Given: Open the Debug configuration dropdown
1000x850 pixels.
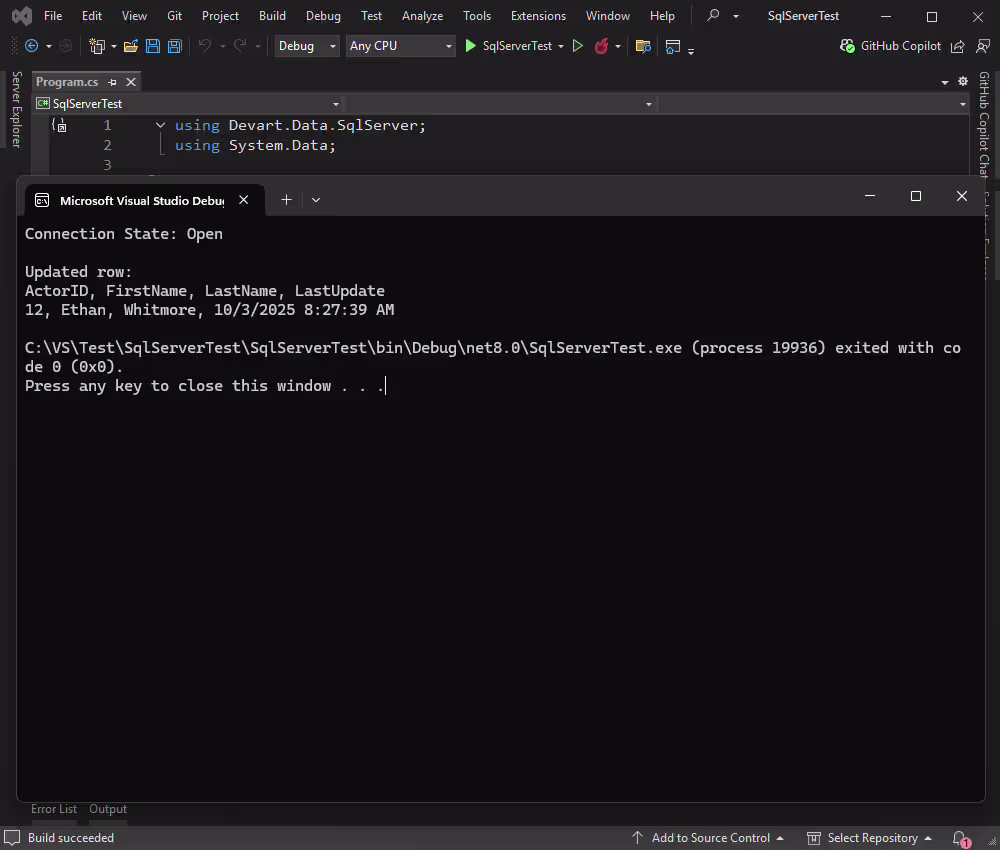Looking at the screenshot, I should point(306,46).
